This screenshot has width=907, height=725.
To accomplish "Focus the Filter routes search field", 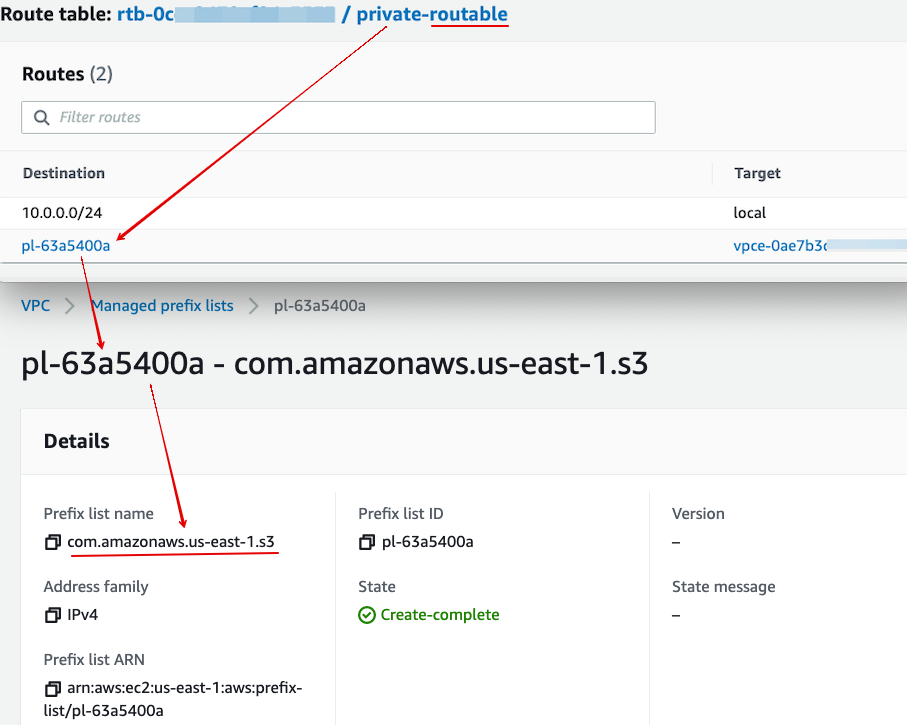I will coord(350,118).
